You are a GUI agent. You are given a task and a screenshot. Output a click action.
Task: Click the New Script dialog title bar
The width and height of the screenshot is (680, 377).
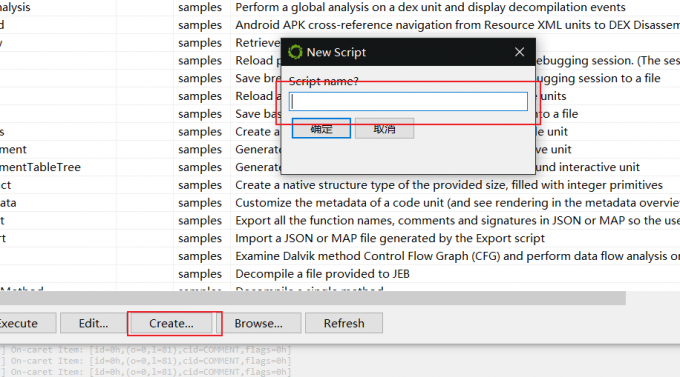(x=408, y=52)
